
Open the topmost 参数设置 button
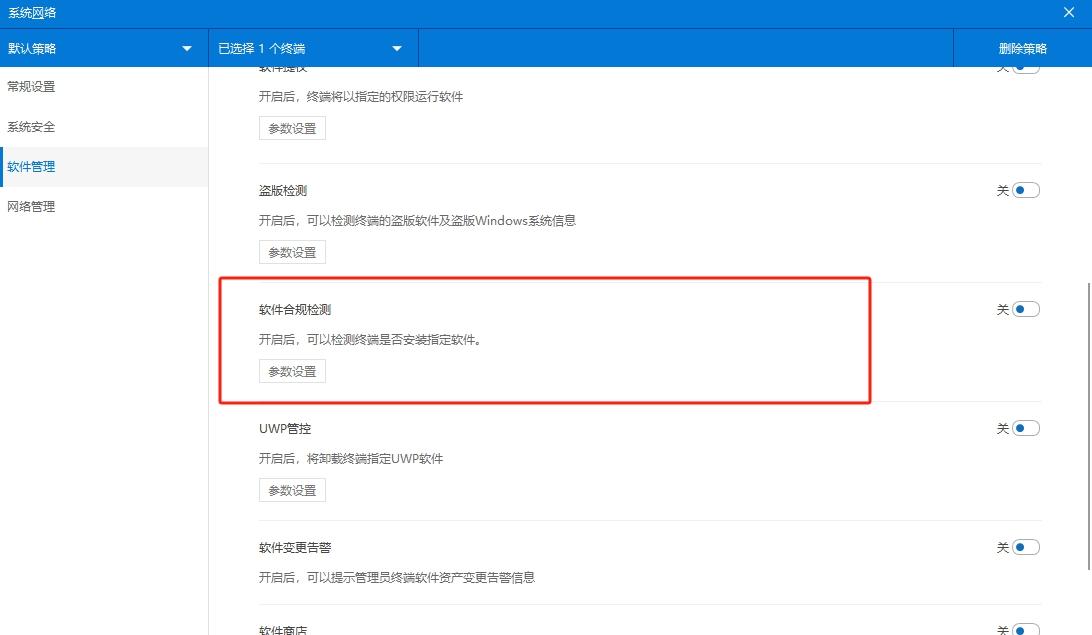(291, 127)
